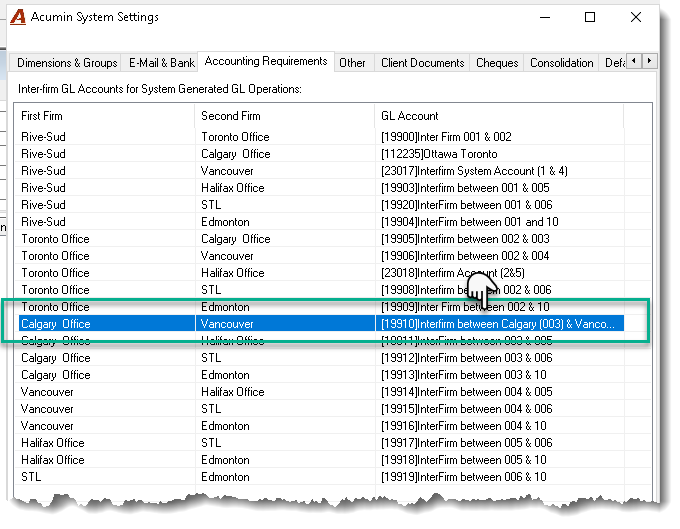Screen dimensions: 680x529
Task: Click Vancouver in the 19914 row
Action: tap(47, 392)
